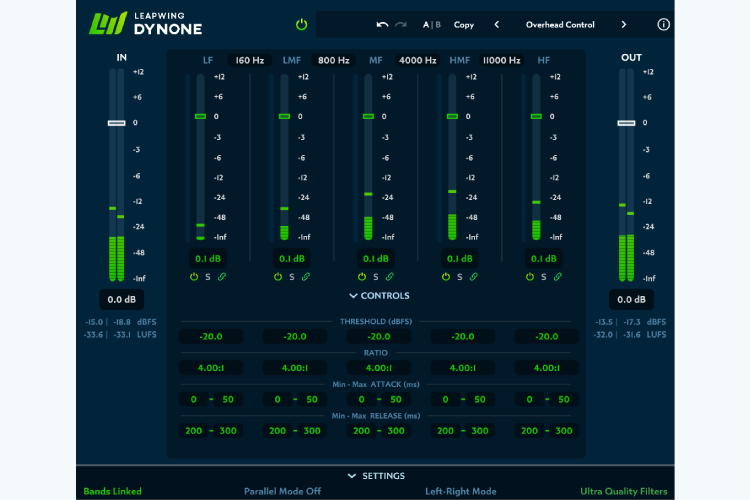
Task: Solo the MF band
Action: tap(375, 277)
